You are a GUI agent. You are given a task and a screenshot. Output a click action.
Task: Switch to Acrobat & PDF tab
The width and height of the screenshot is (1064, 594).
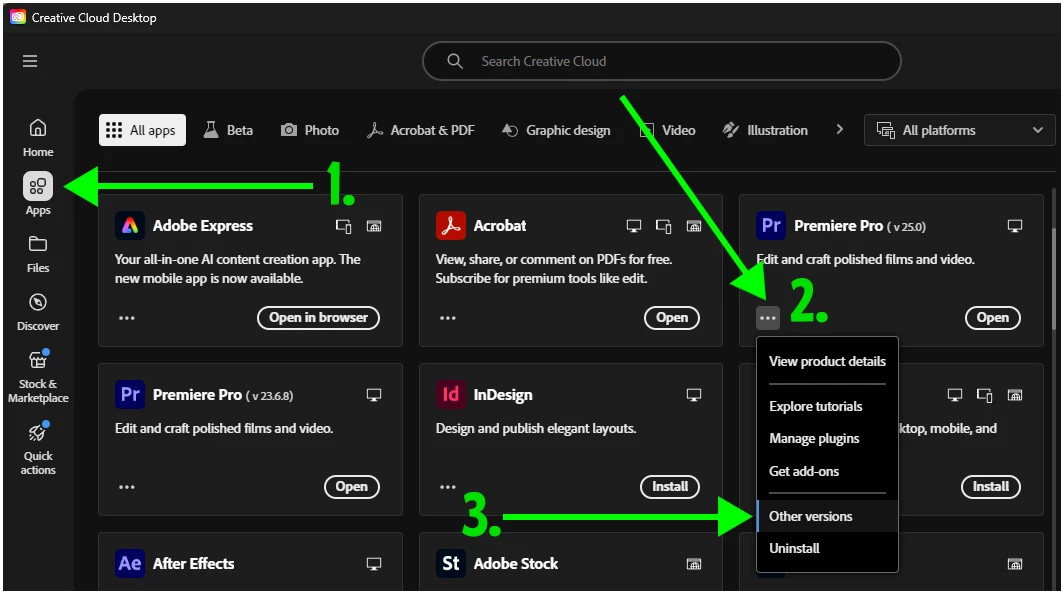(x=421, y=130)
